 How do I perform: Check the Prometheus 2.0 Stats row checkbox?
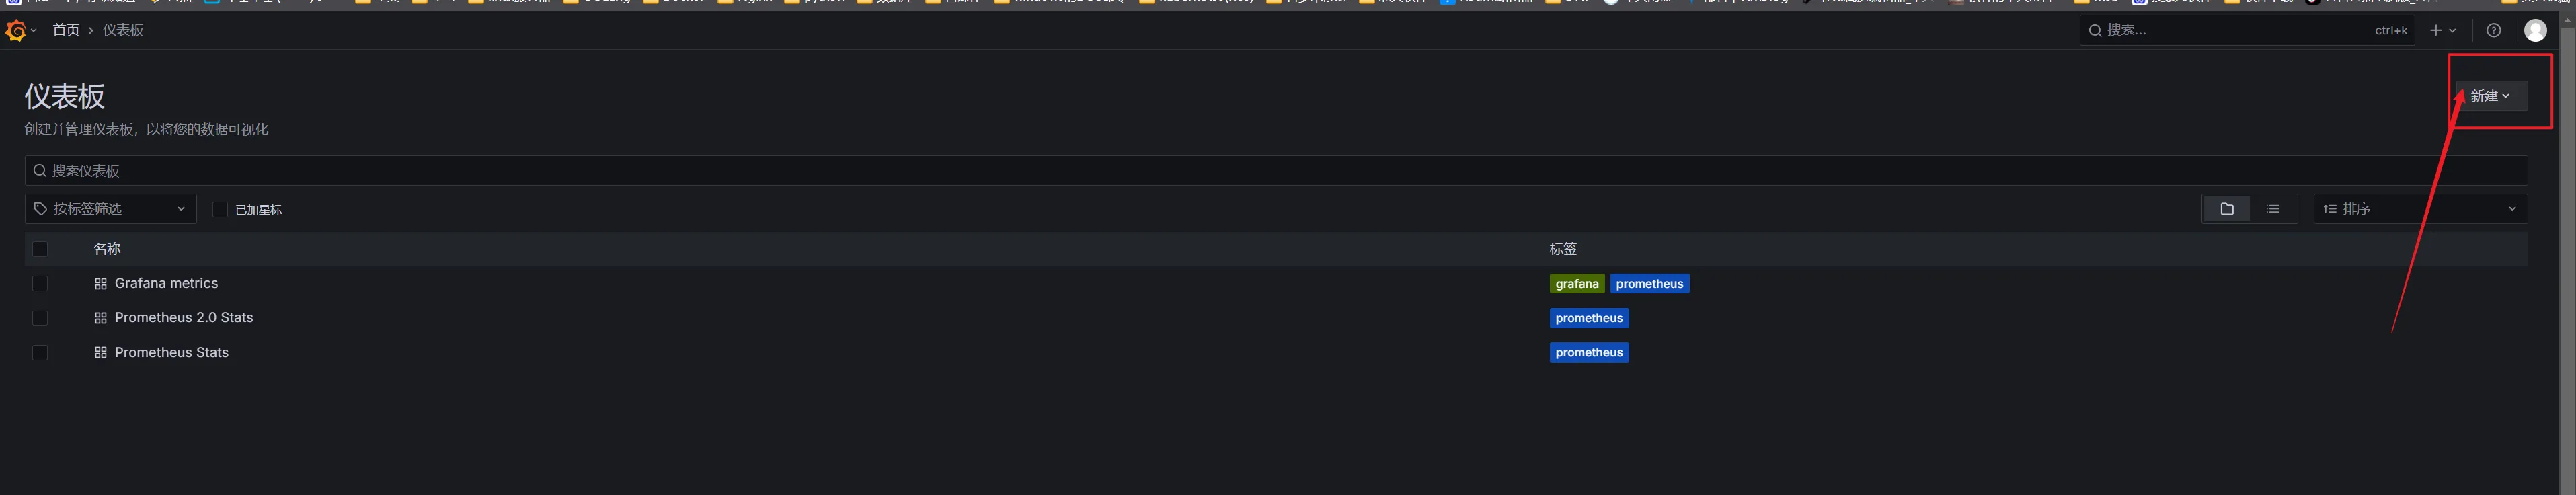[x=40, y=318]
